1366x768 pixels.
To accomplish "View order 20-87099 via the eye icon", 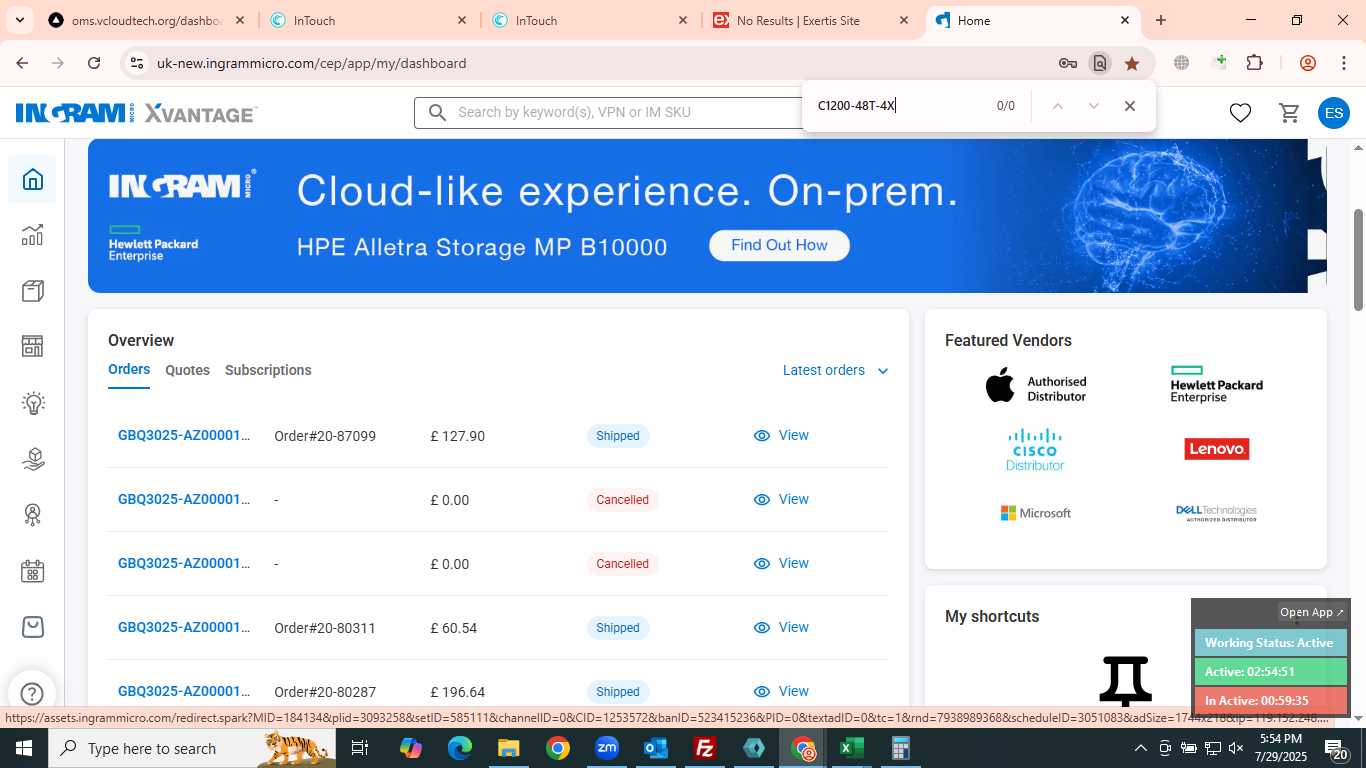I will [x=762, y=436].
